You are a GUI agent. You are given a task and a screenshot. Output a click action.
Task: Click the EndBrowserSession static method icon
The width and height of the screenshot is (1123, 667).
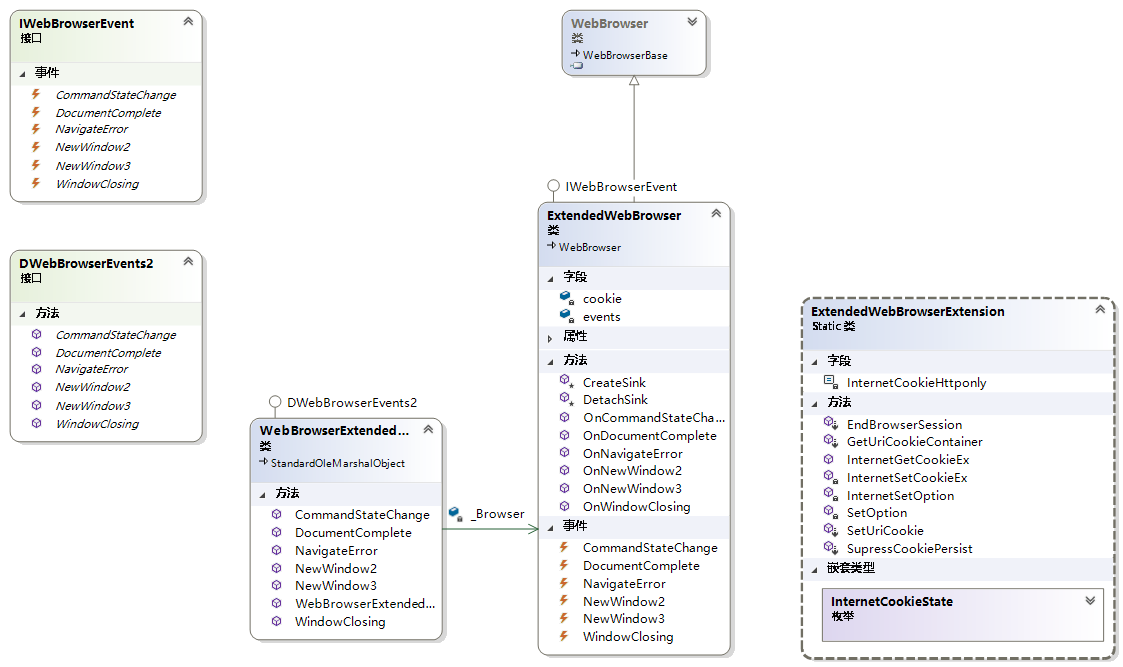pyautogui.click(x=829, y=423)
